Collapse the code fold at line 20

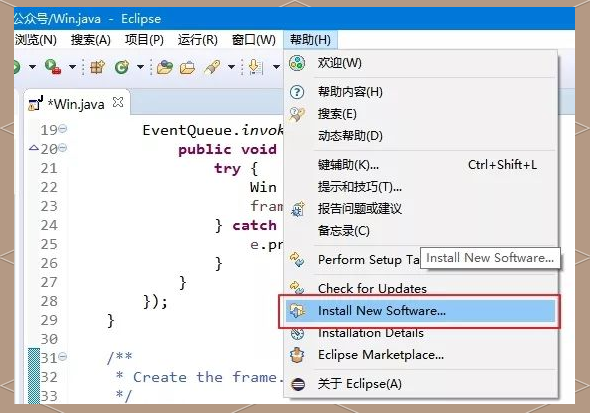tap(63, 147)
